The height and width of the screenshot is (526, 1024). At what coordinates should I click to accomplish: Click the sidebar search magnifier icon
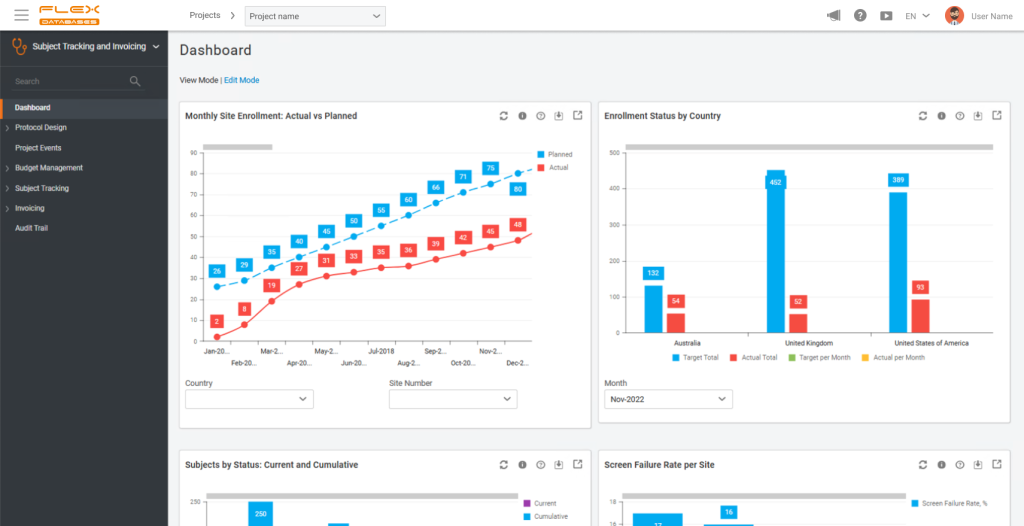click(x=135, y=81)
